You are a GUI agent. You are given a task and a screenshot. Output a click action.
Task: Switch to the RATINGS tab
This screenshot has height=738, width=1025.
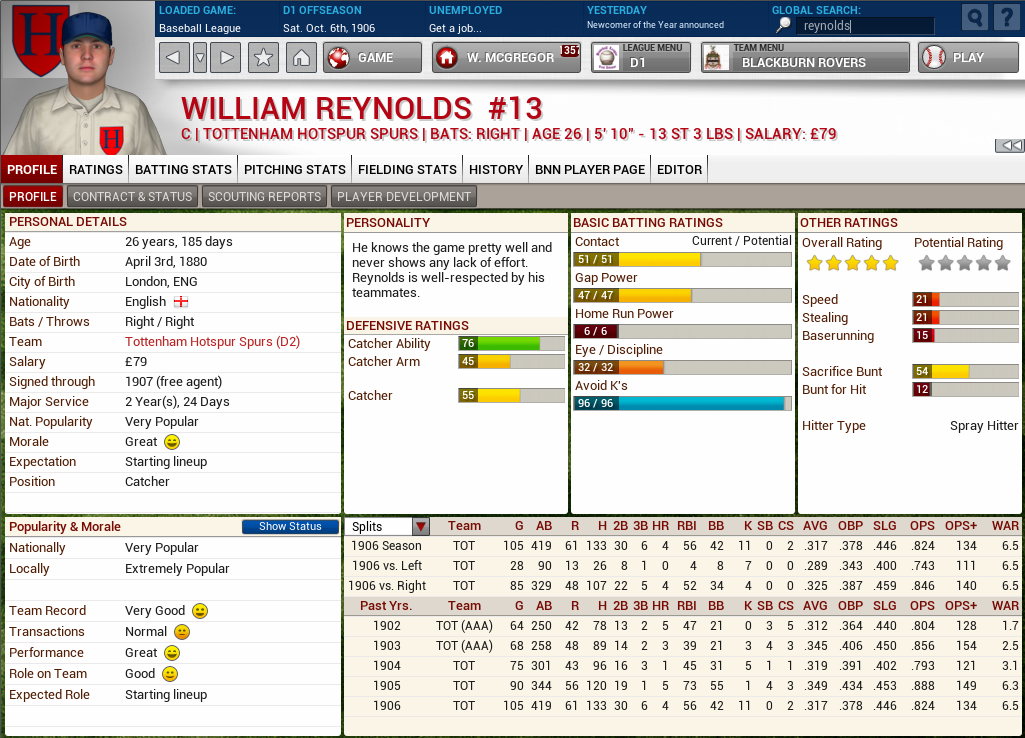(95, 169)
